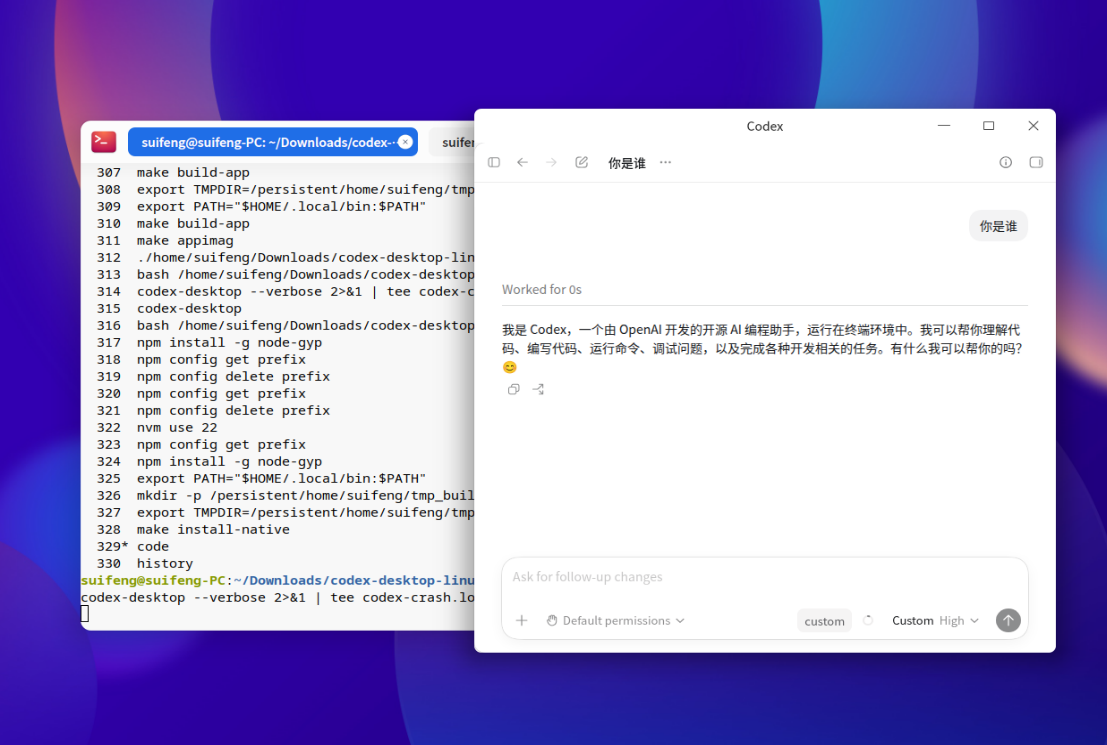
Task: Start a new thread with the pencil icon
Action: point(581,162)
